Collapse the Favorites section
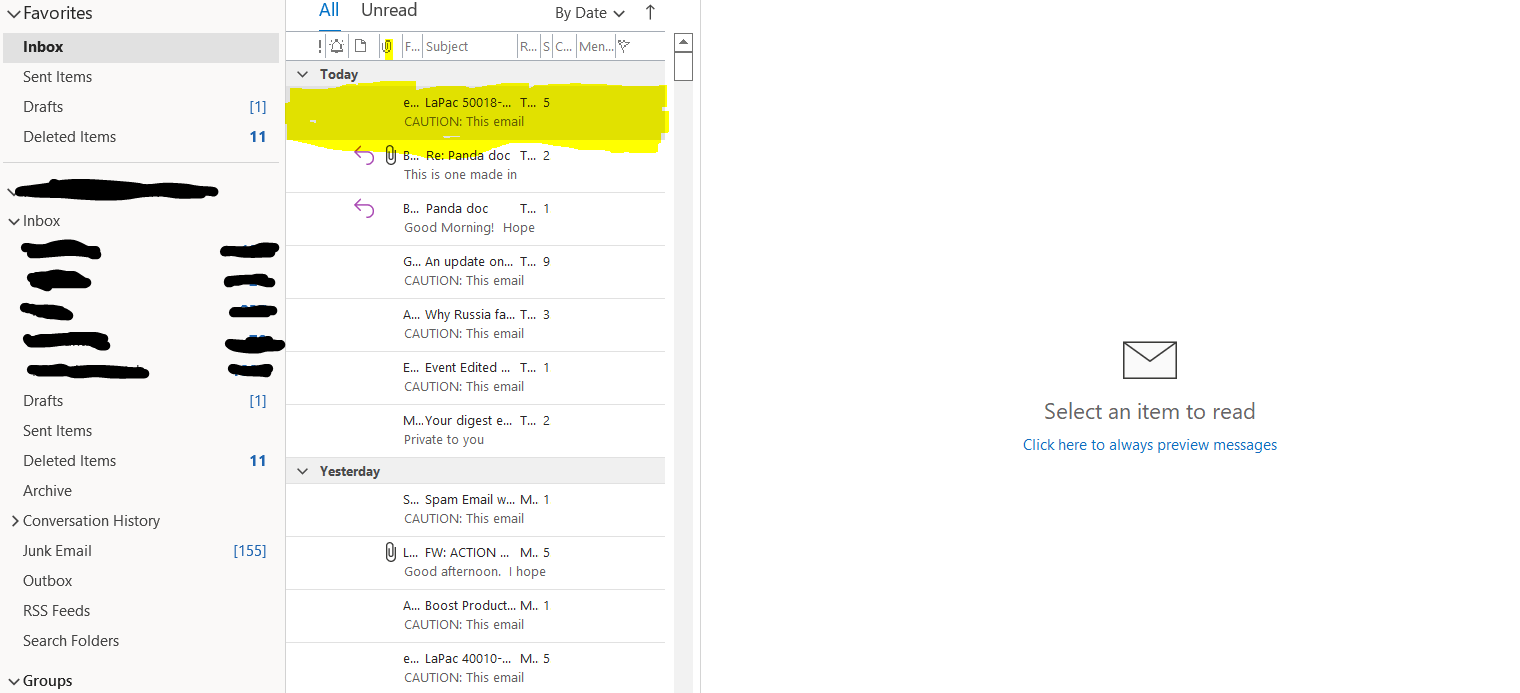The height and width of the screenshot is (693, 1520). (13, 14)
